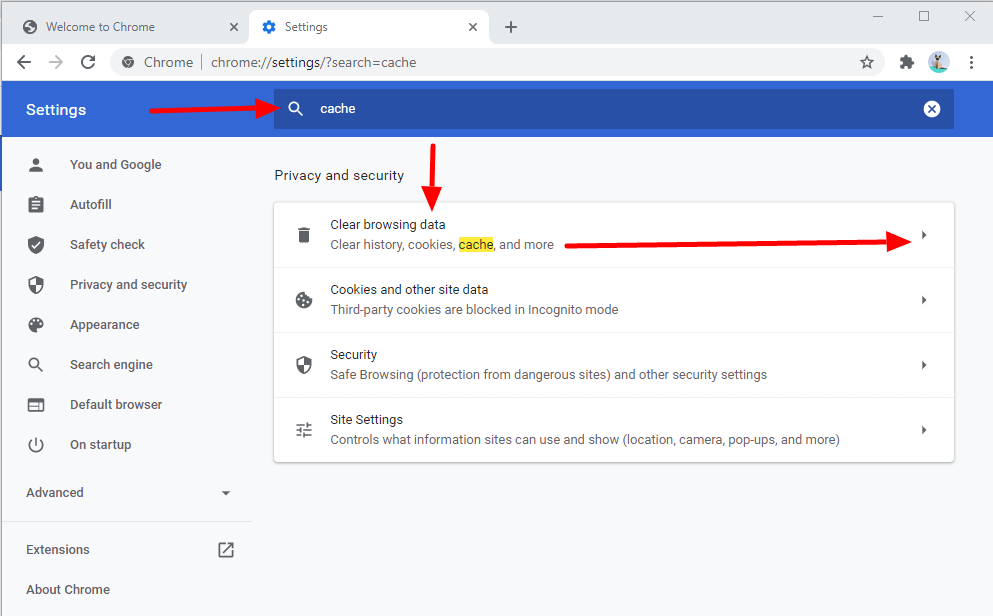Reload the page with refresh icon
Screen dimensions: 993x616
88,62
